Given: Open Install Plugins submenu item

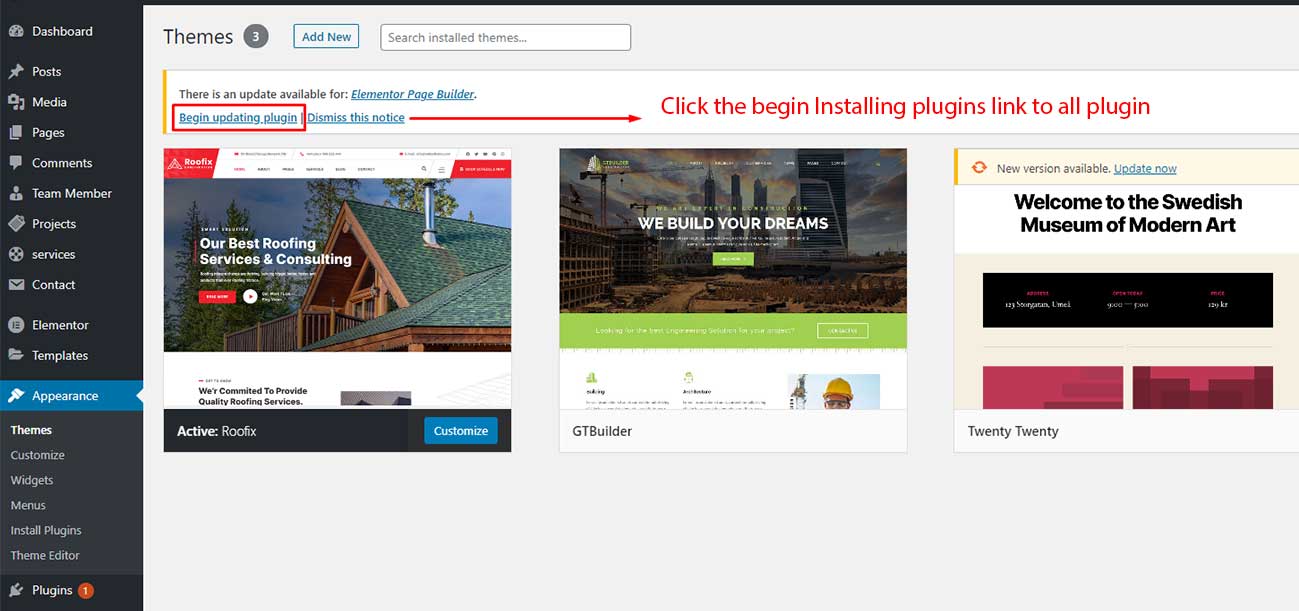Looking at the screenshot, I should coord(46,530).
